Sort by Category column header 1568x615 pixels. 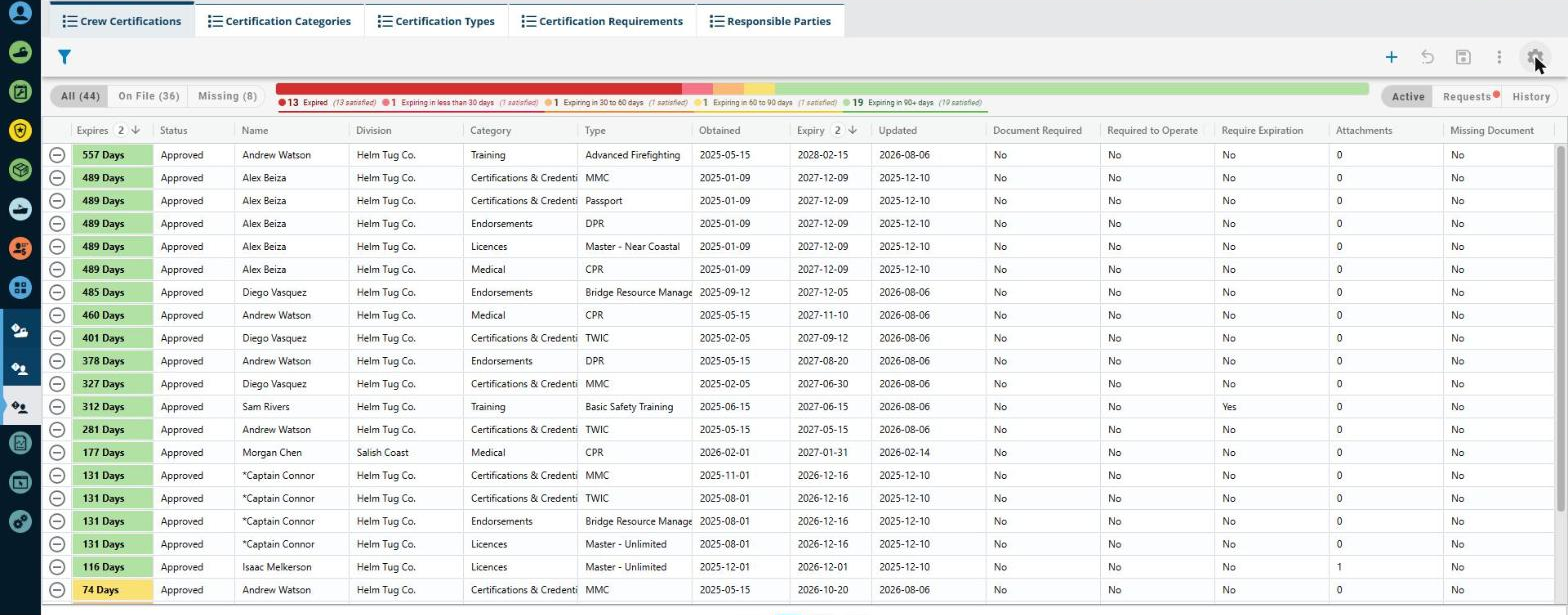click(x=491, y=130)
